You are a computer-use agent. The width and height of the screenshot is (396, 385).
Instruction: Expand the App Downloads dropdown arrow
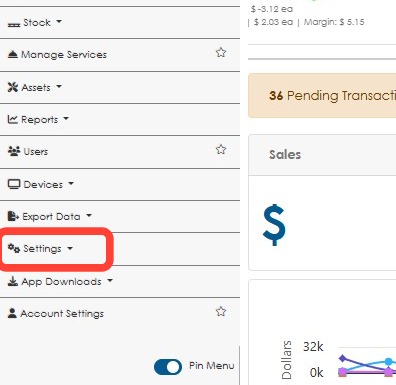tap(110, 281)
